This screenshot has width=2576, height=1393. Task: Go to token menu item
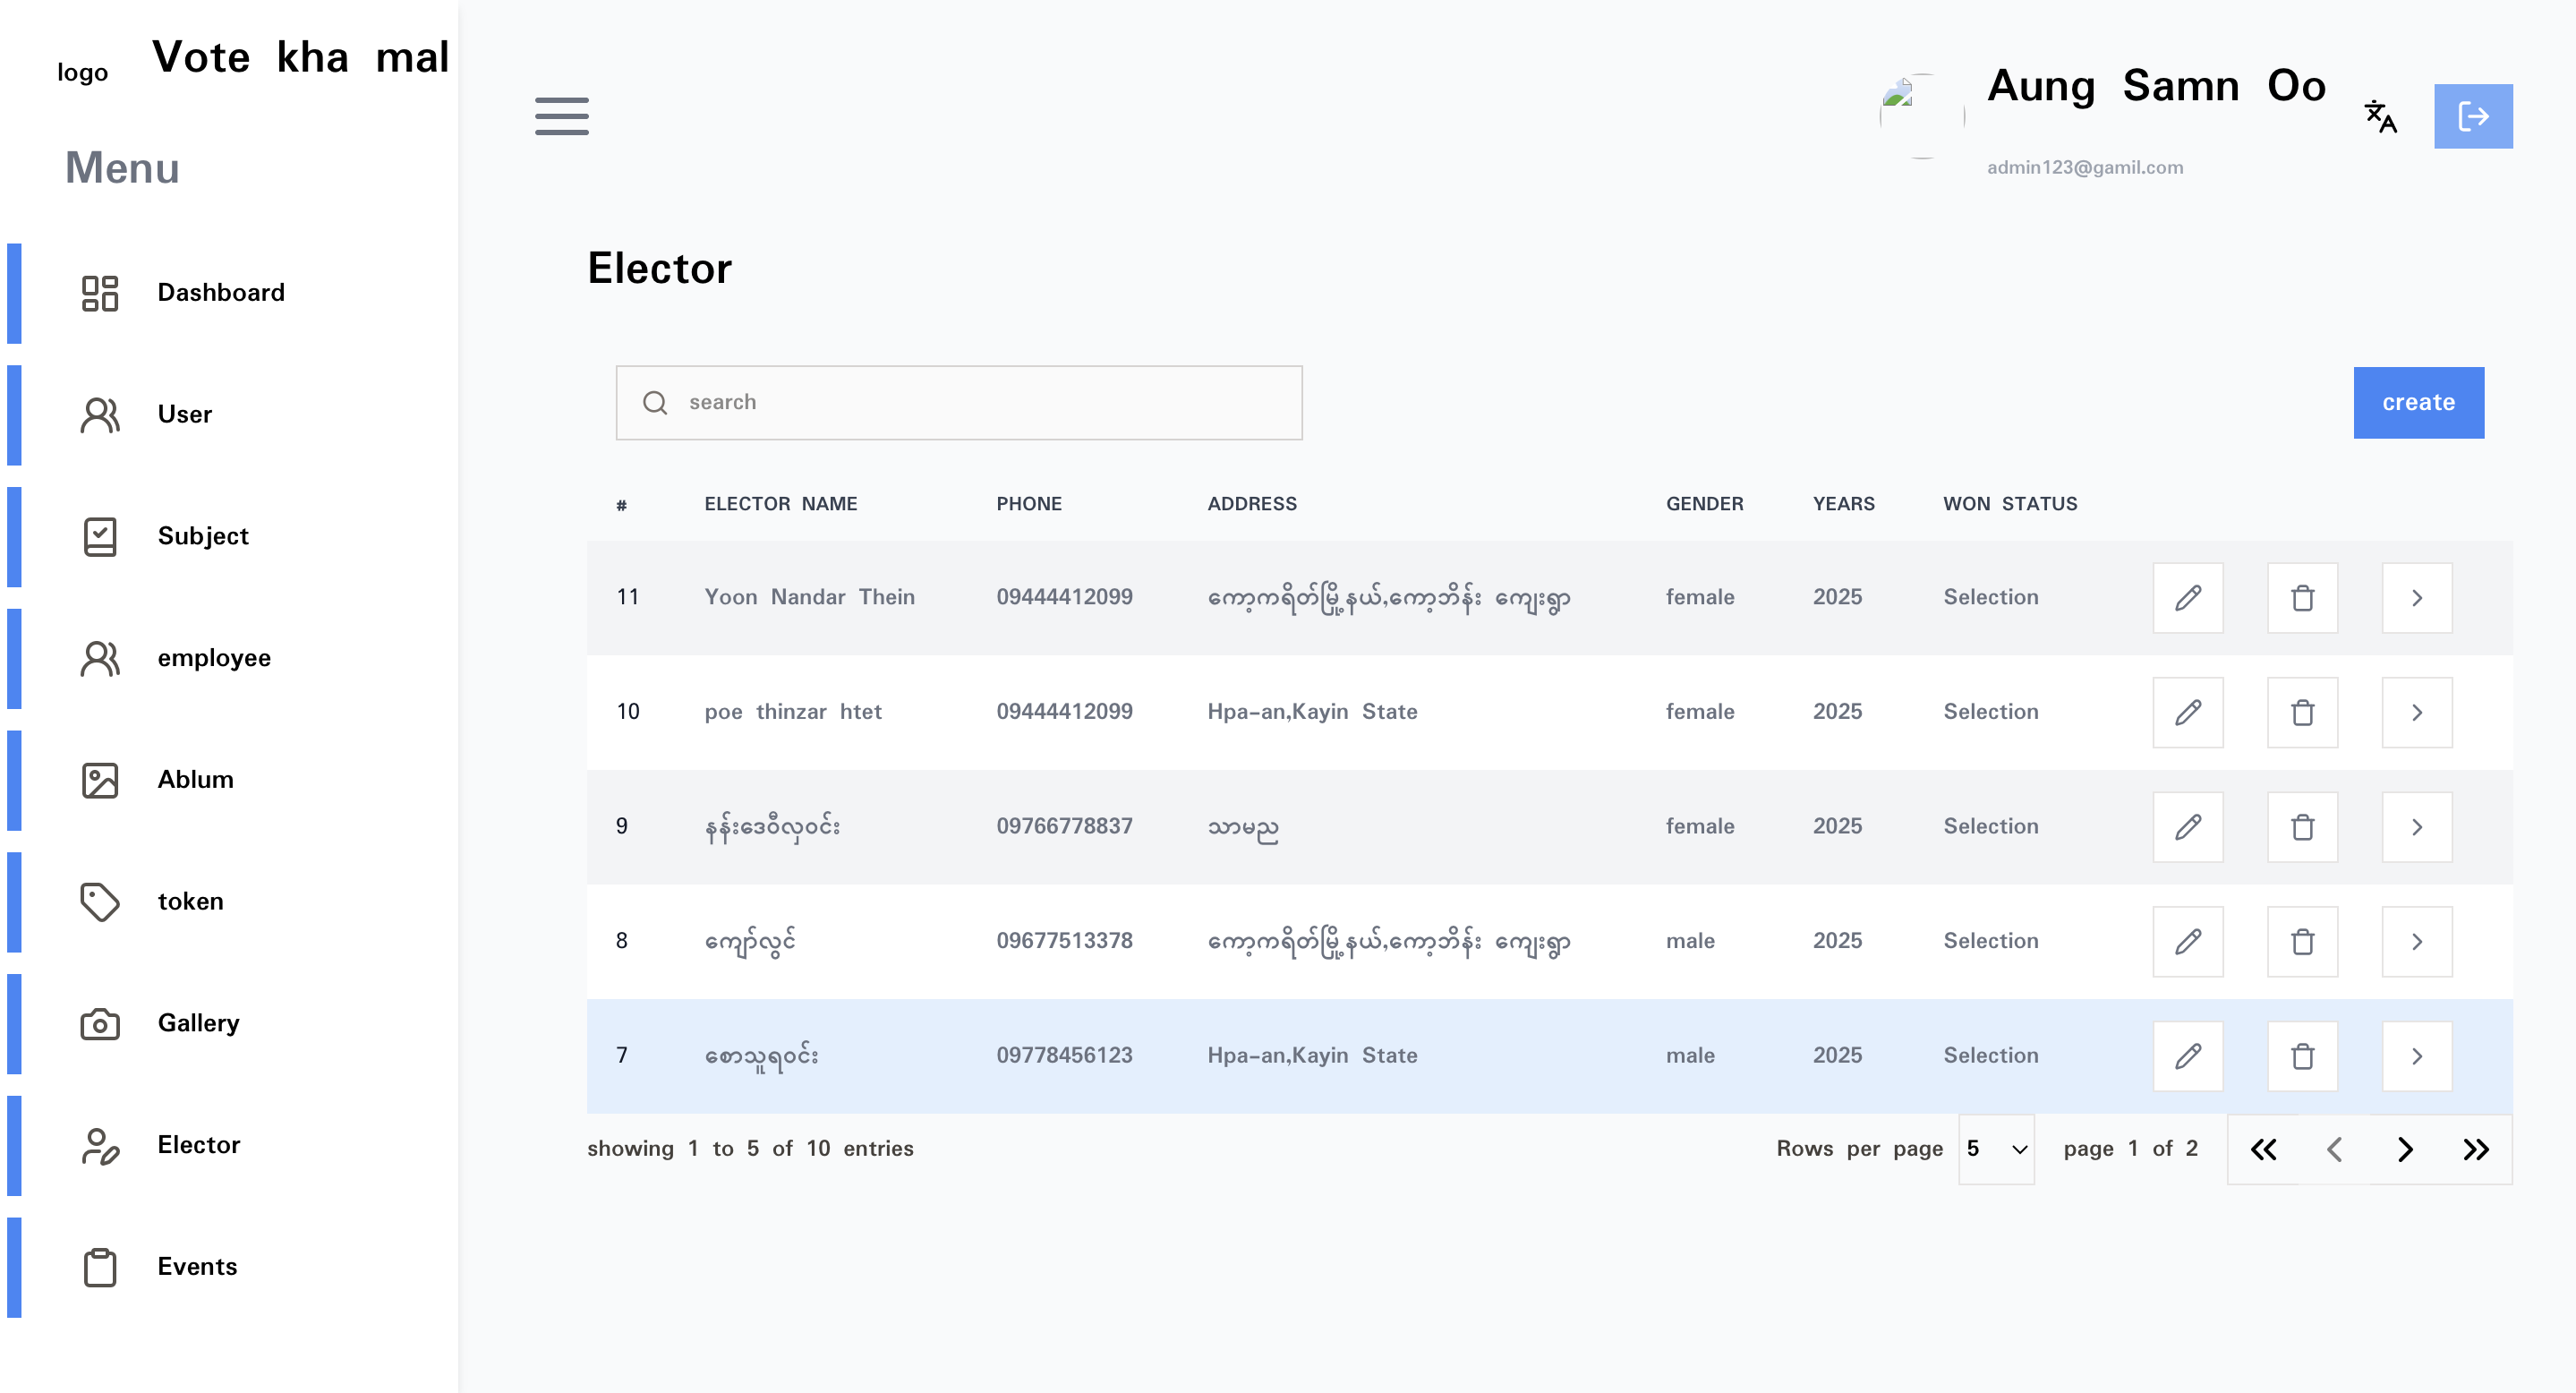[x=190, y=902]
